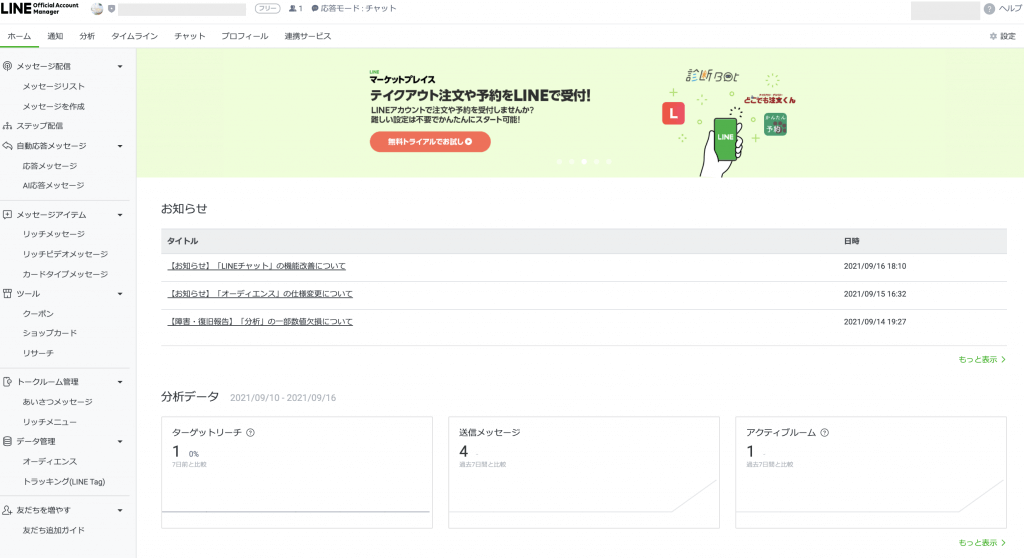Open オーディエンス in the sidebar
Image resolution: width=1024 pixels, height=558 pixels.
(50, 461)
